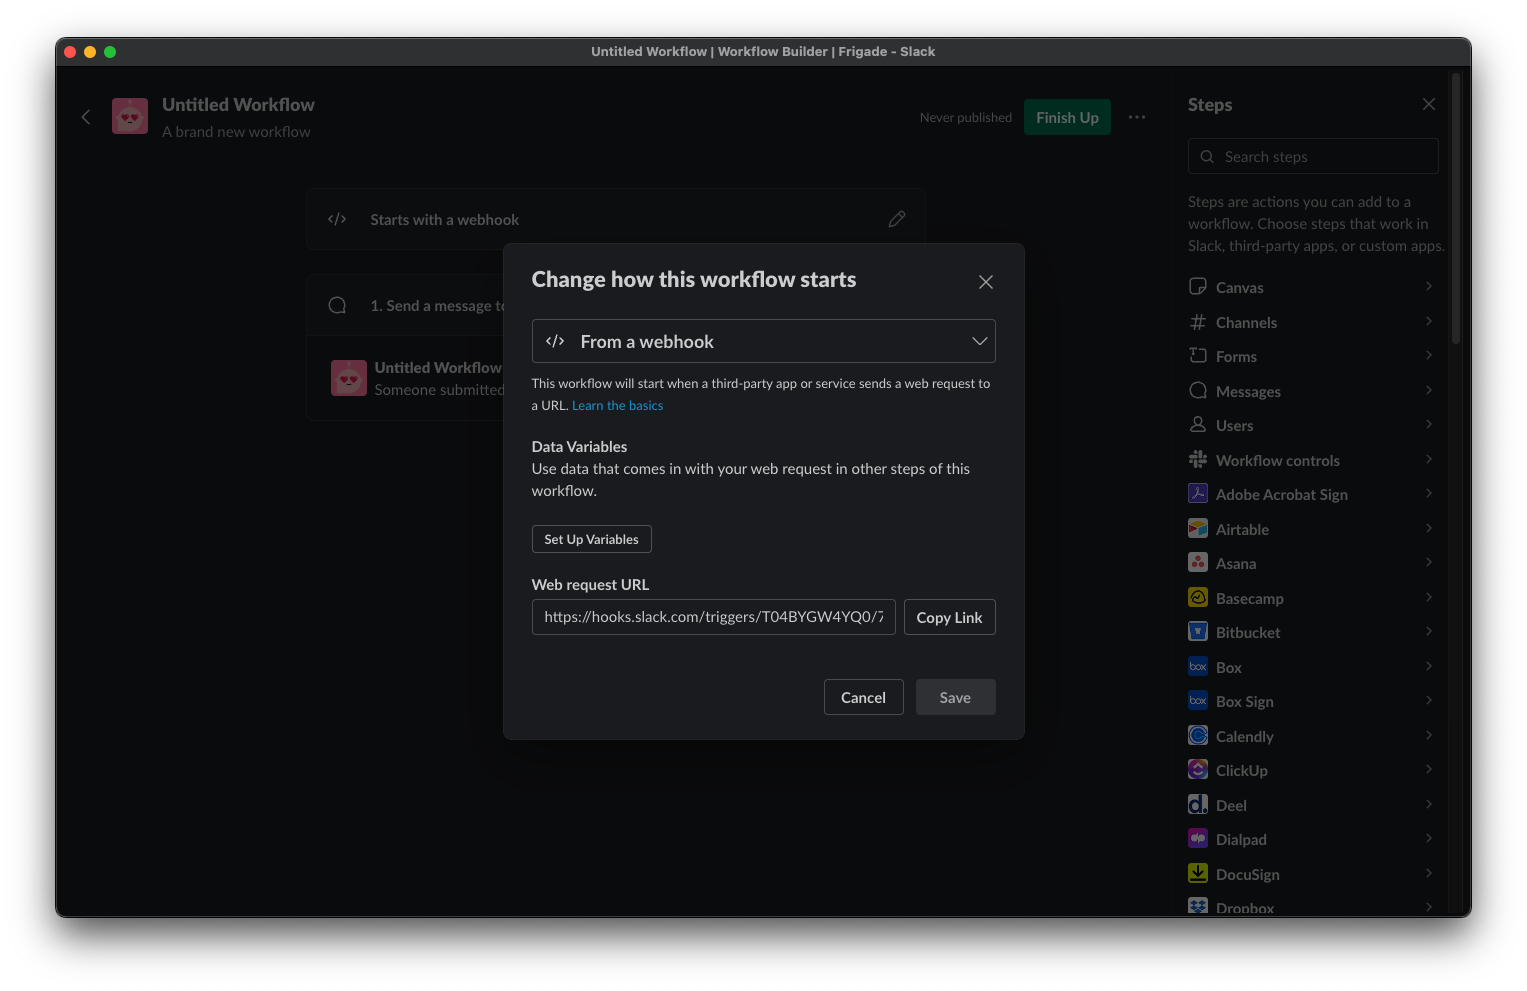Click the Dialpad icon
This screenshot has height=991, width=1527.
pos(1198,838)
